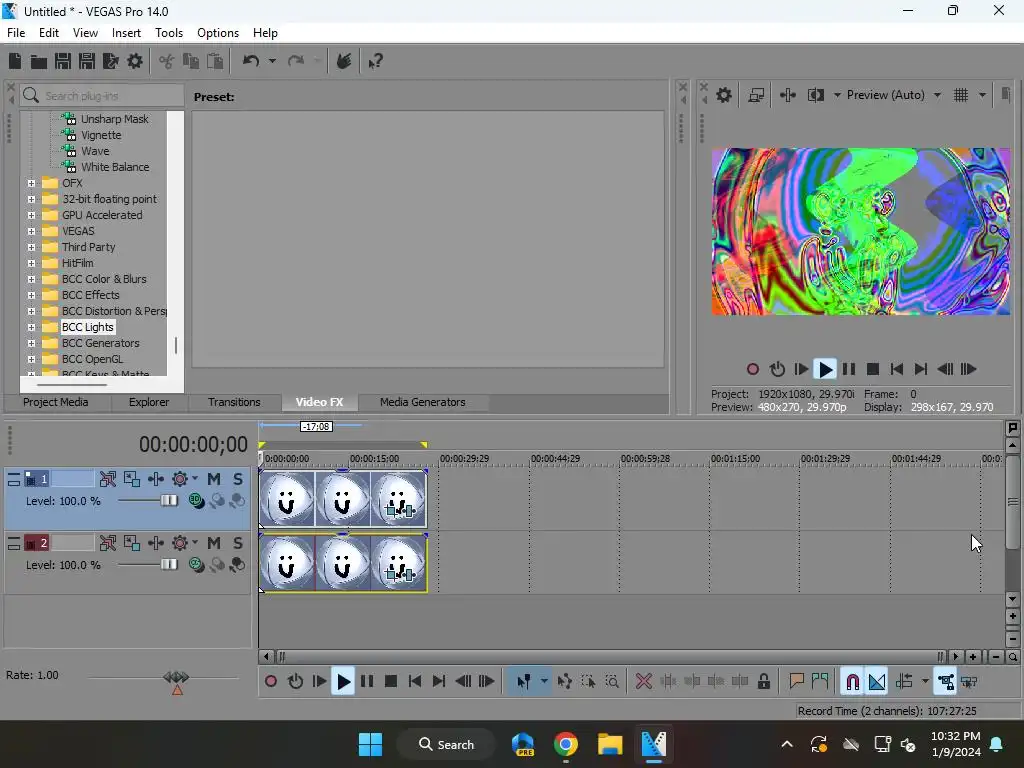Expand the VEGAS plug-in folder

tap(31, 231)
